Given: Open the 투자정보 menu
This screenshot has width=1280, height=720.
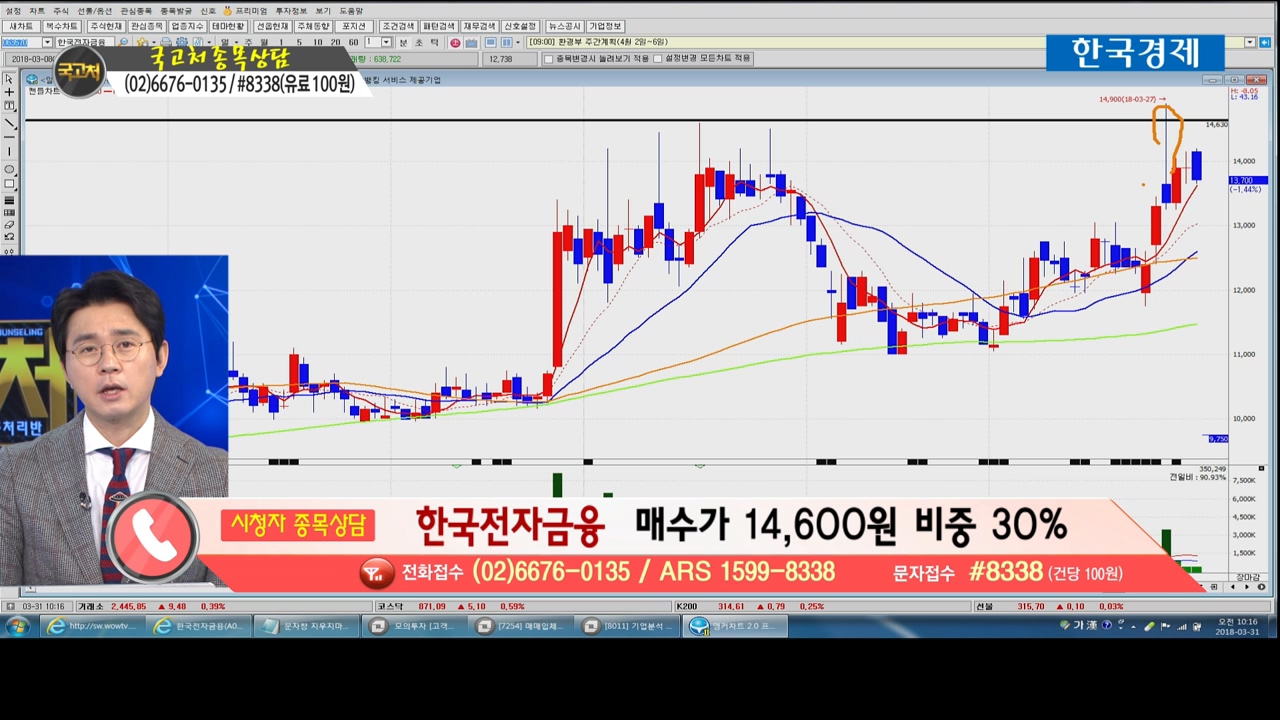Looking at the screenshot, I should [x=290, y=10].
